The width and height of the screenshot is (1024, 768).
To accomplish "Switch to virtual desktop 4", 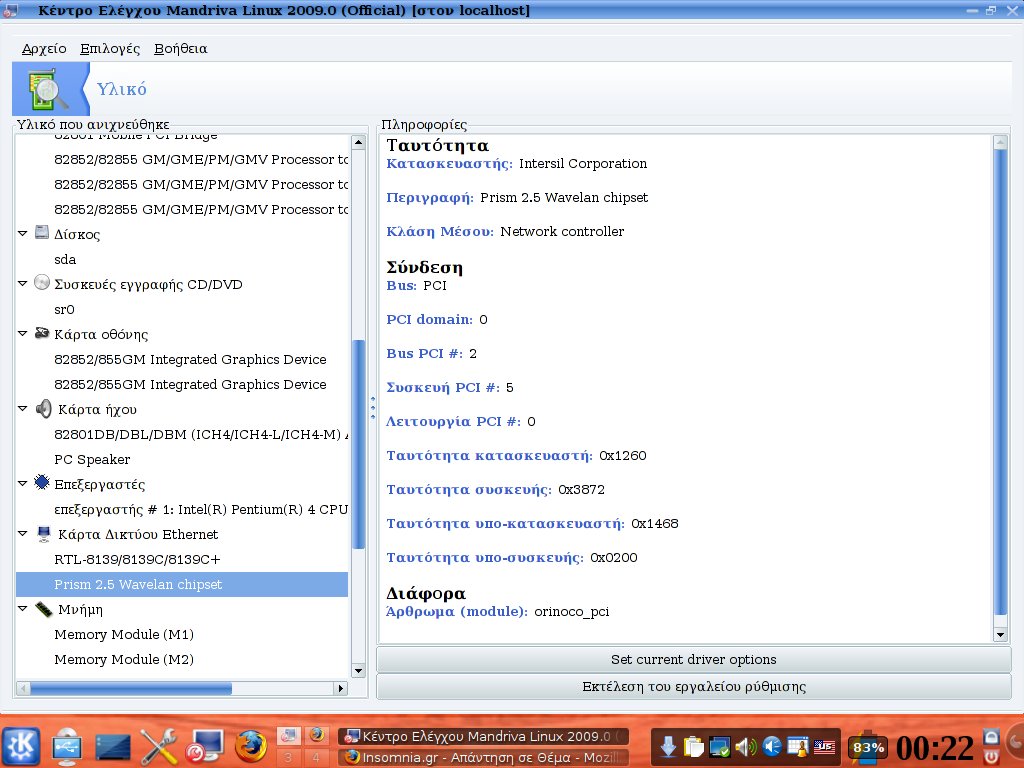I will click(x=317, y=758).
